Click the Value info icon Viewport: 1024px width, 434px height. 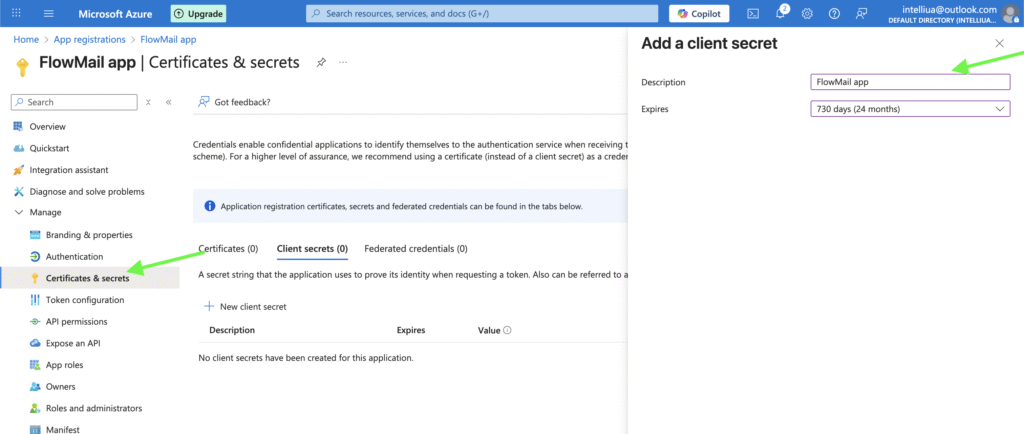point(507,330)
